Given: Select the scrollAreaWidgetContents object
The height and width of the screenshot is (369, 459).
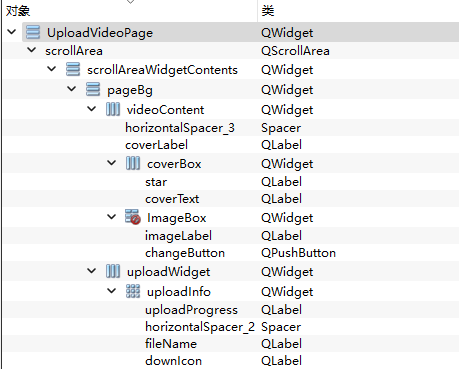Looking at the screenshot, I should 162,70.
